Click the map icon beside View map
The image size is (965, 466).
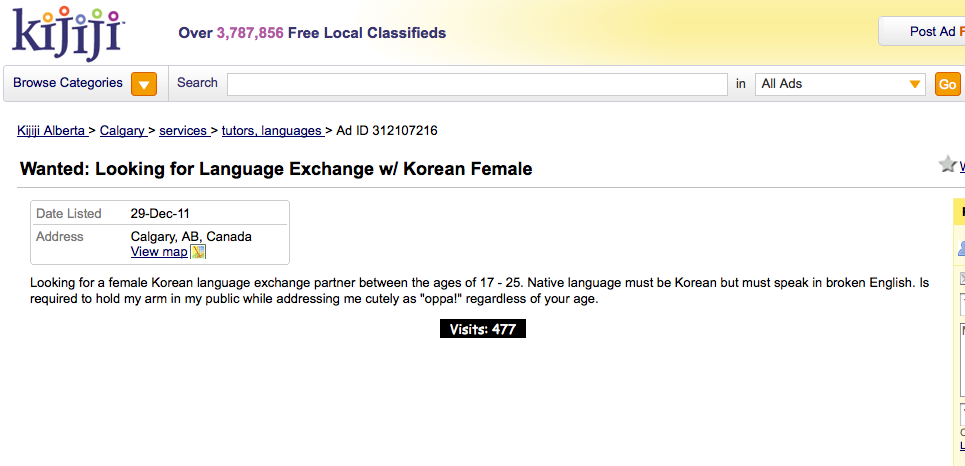click(x=198, y=252)
